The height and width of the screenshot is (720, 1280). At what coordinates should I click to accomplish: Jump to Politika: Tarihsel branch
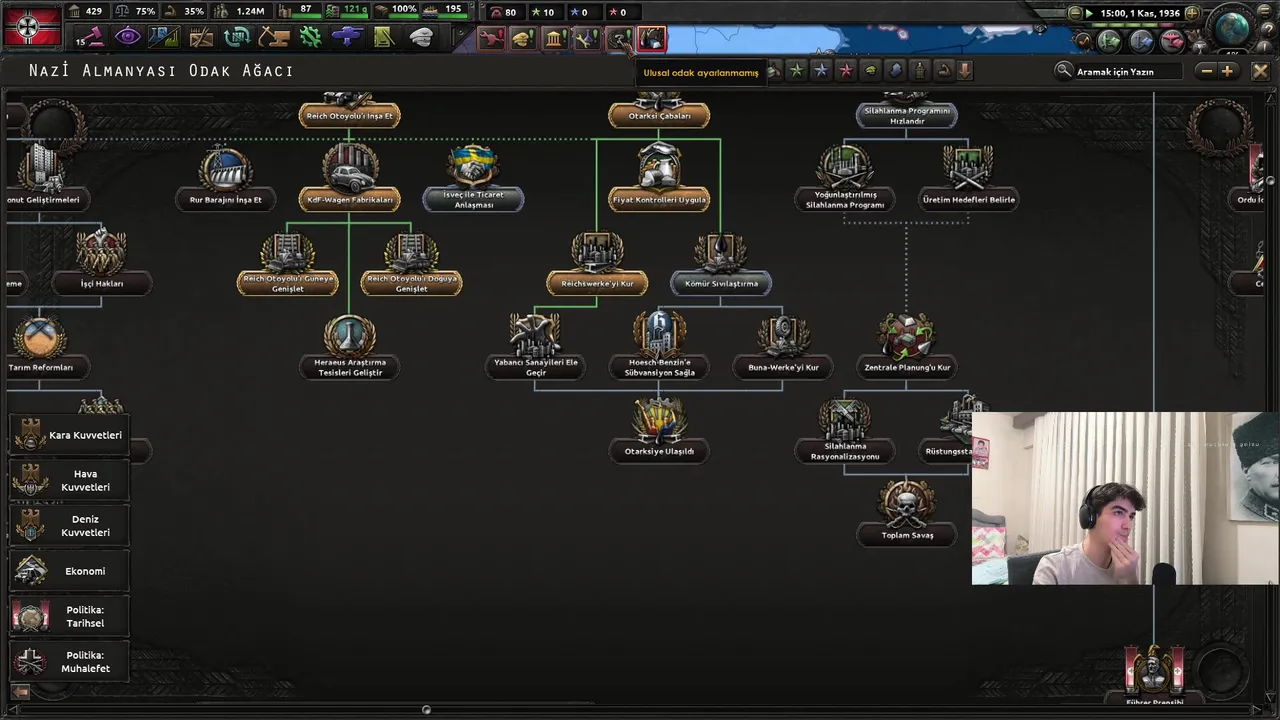coord(69,616)
